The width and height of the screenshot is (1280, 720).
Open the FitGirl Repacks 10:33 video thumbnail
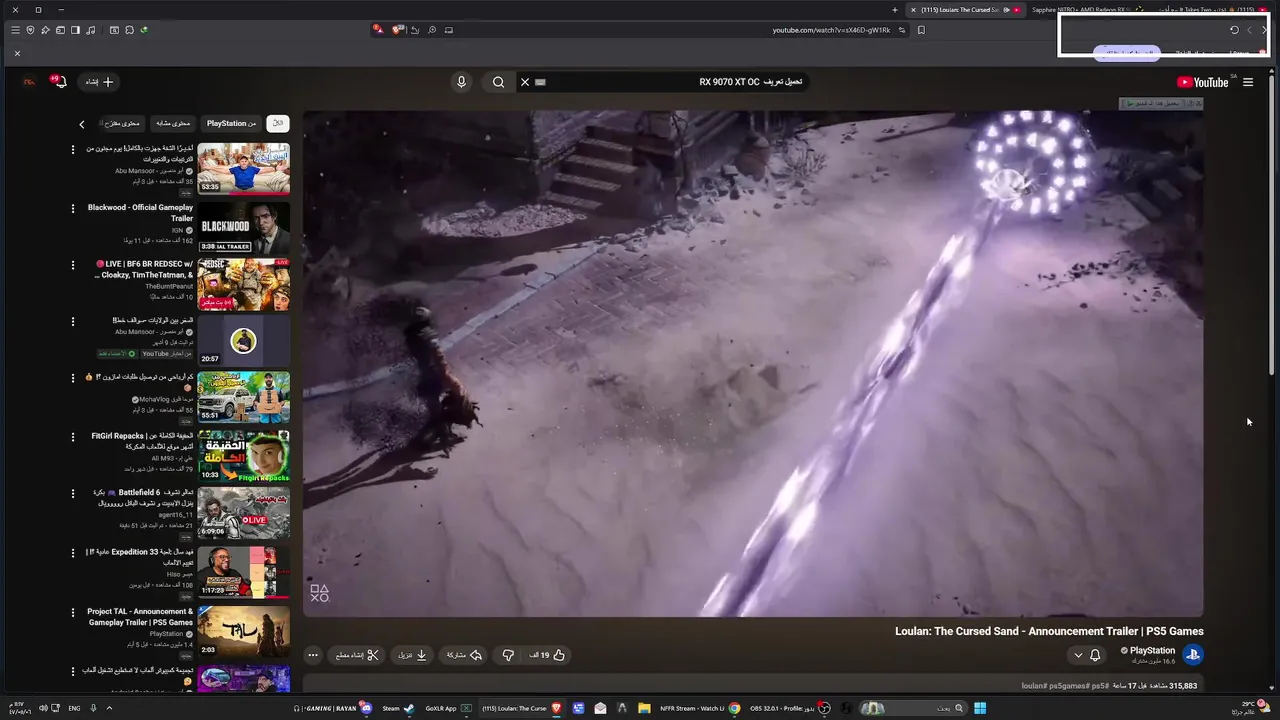pyautogui.click(x=243, y=455)
